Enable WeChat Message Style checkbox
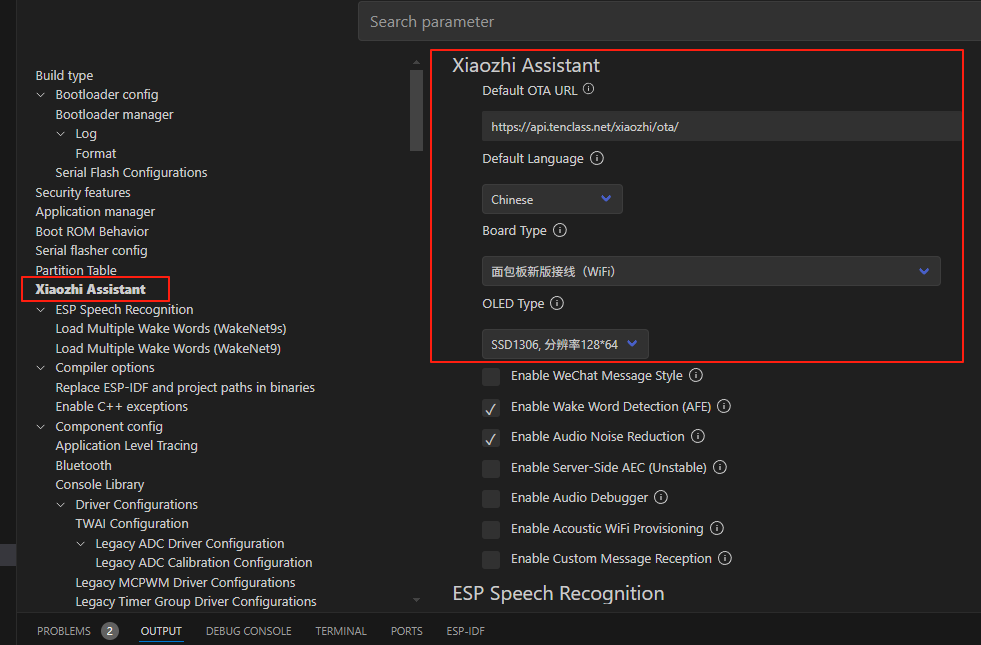 click(x=491, y=377)
